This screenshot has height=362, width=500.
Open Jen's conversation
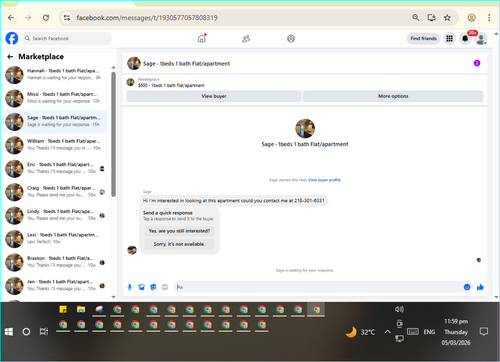click(55, 286)
